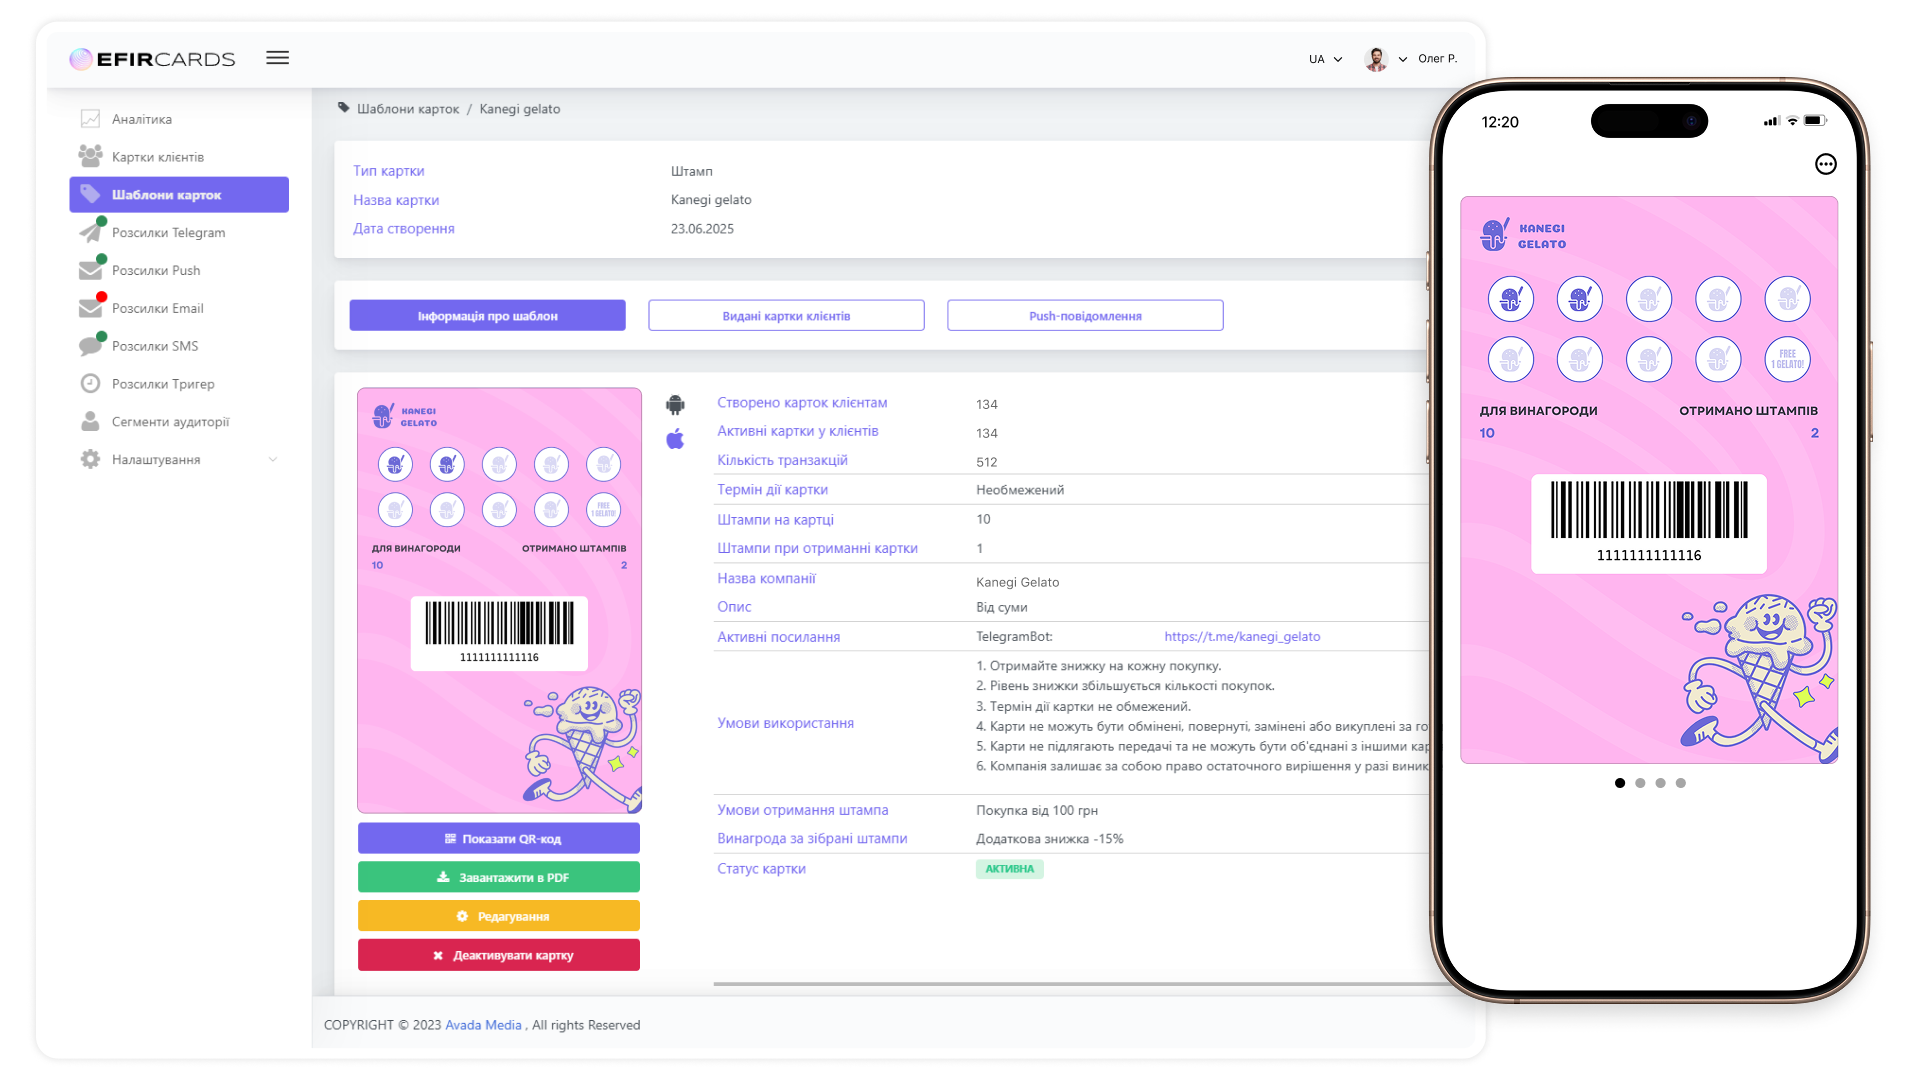
Task: Open the Avada Media footer link
Action: click(x=483, y=1025)
